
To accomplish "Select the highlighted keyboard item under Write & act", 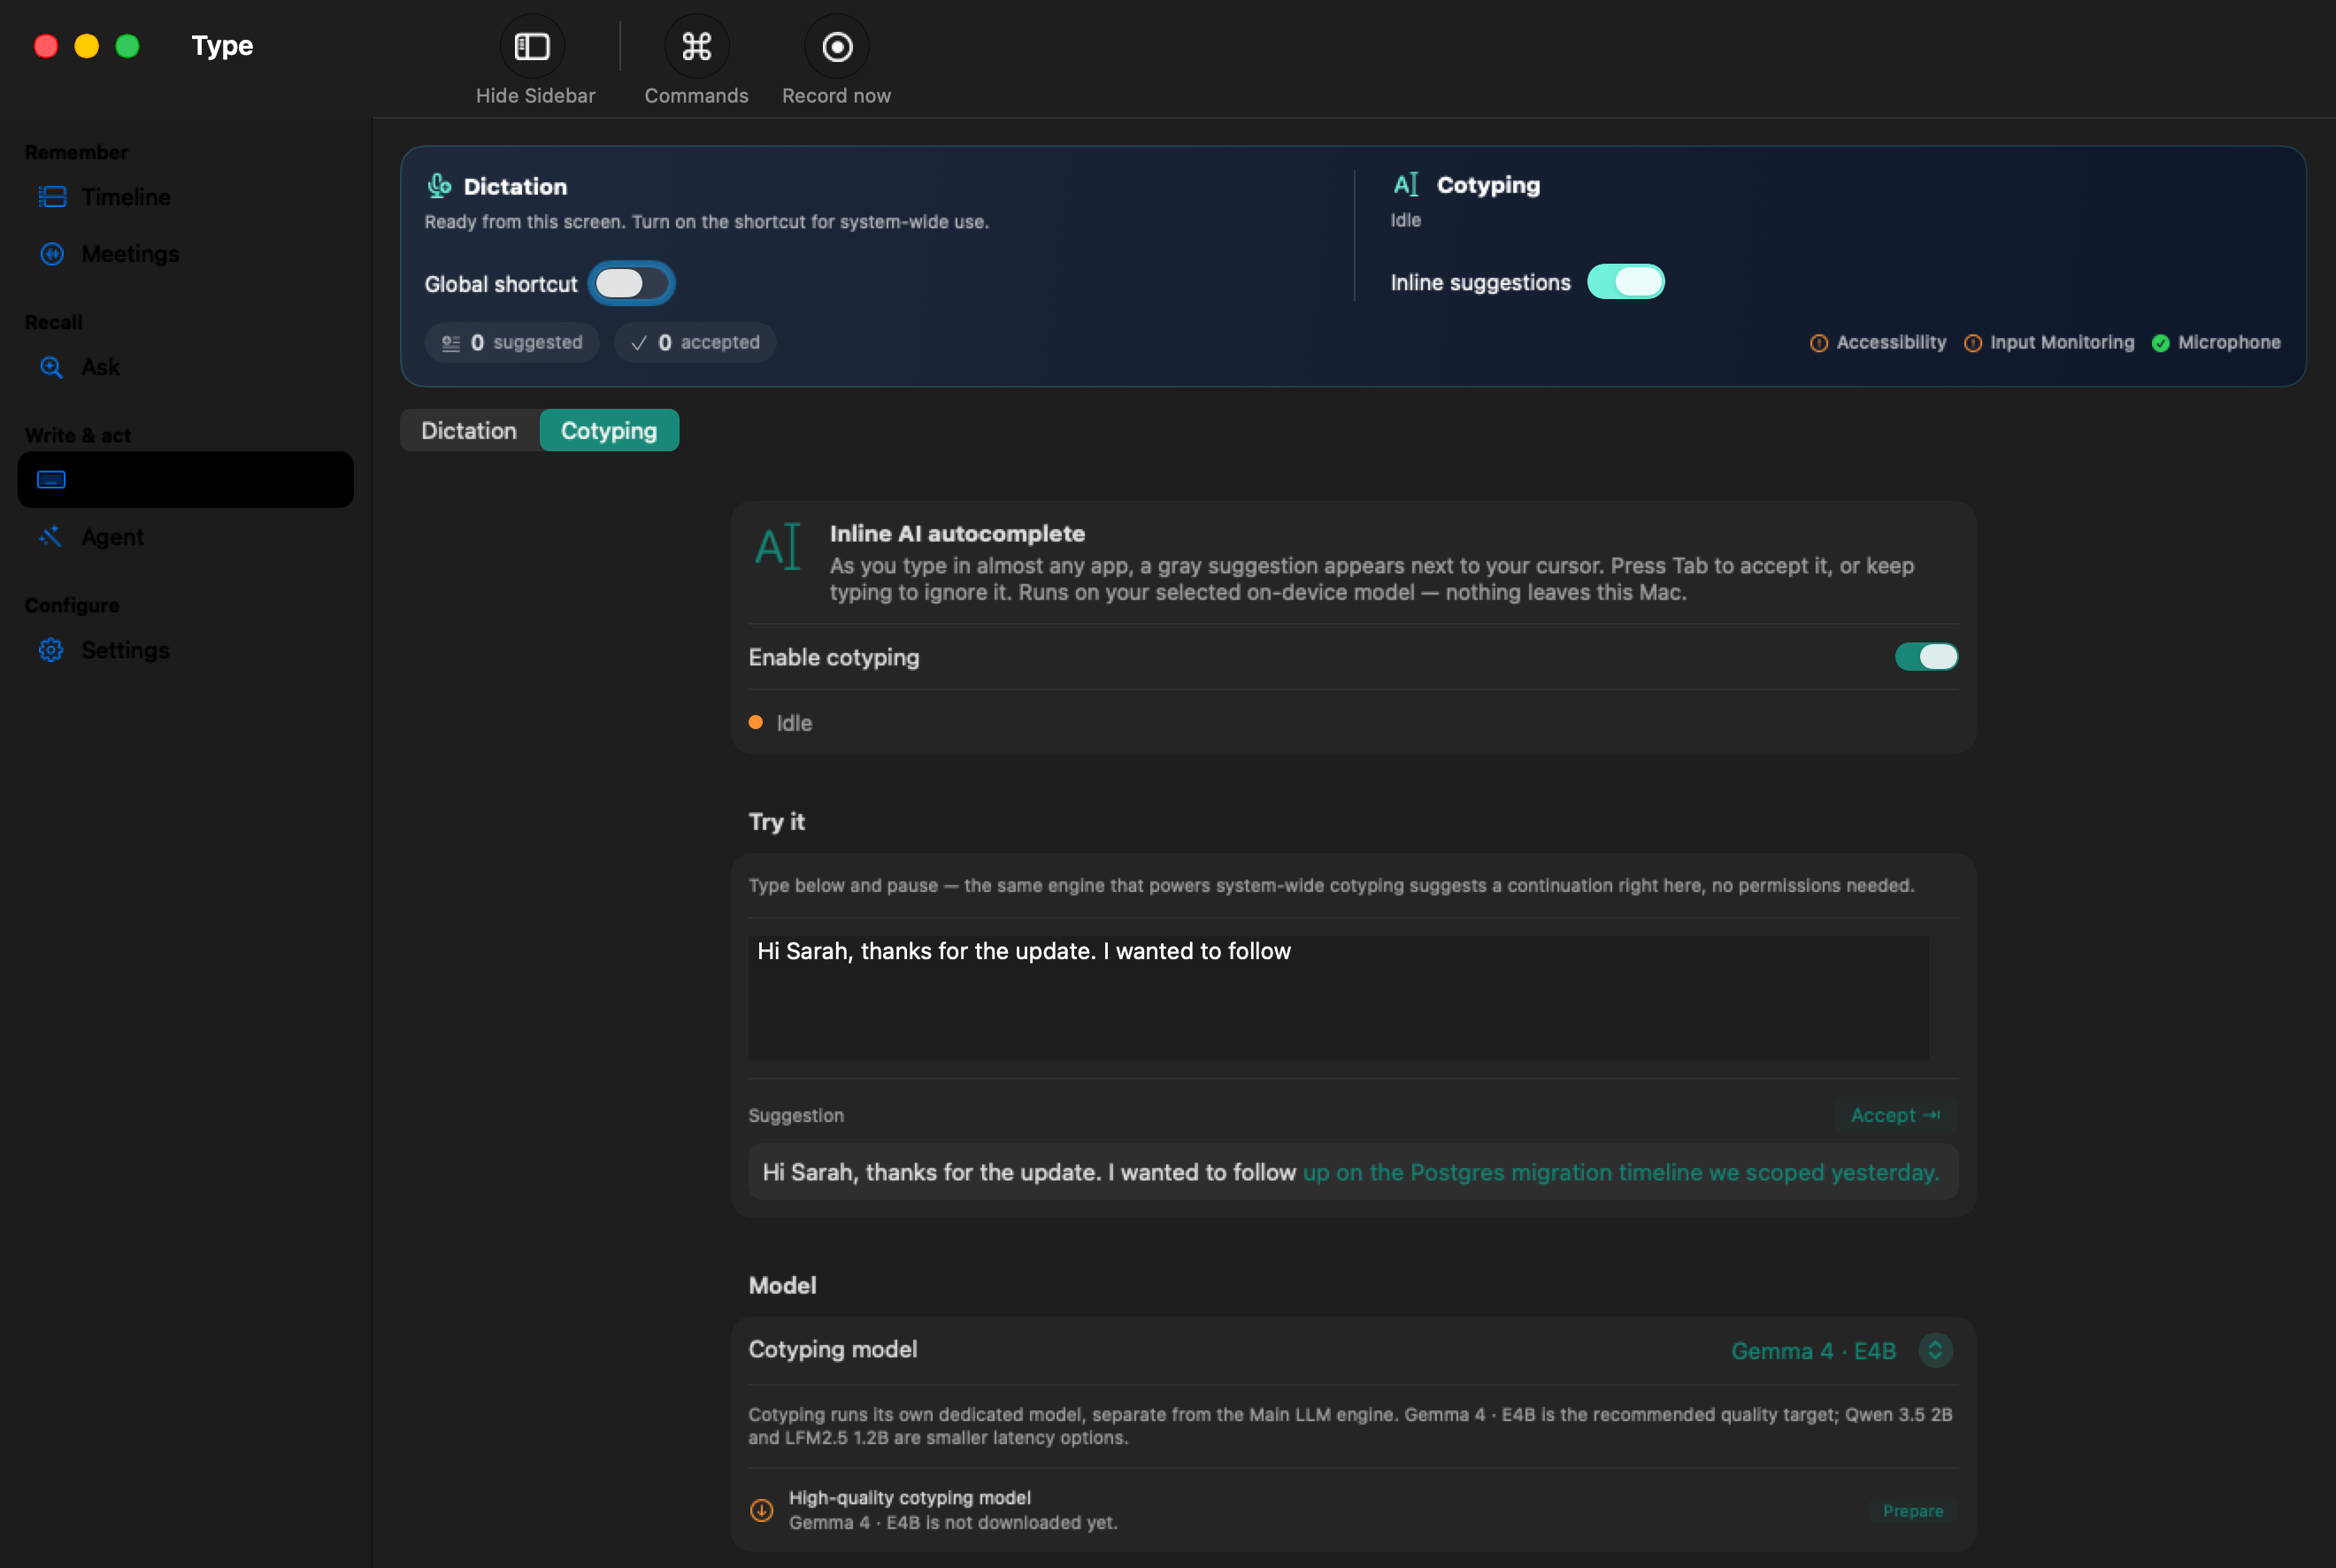I will 186,480.
